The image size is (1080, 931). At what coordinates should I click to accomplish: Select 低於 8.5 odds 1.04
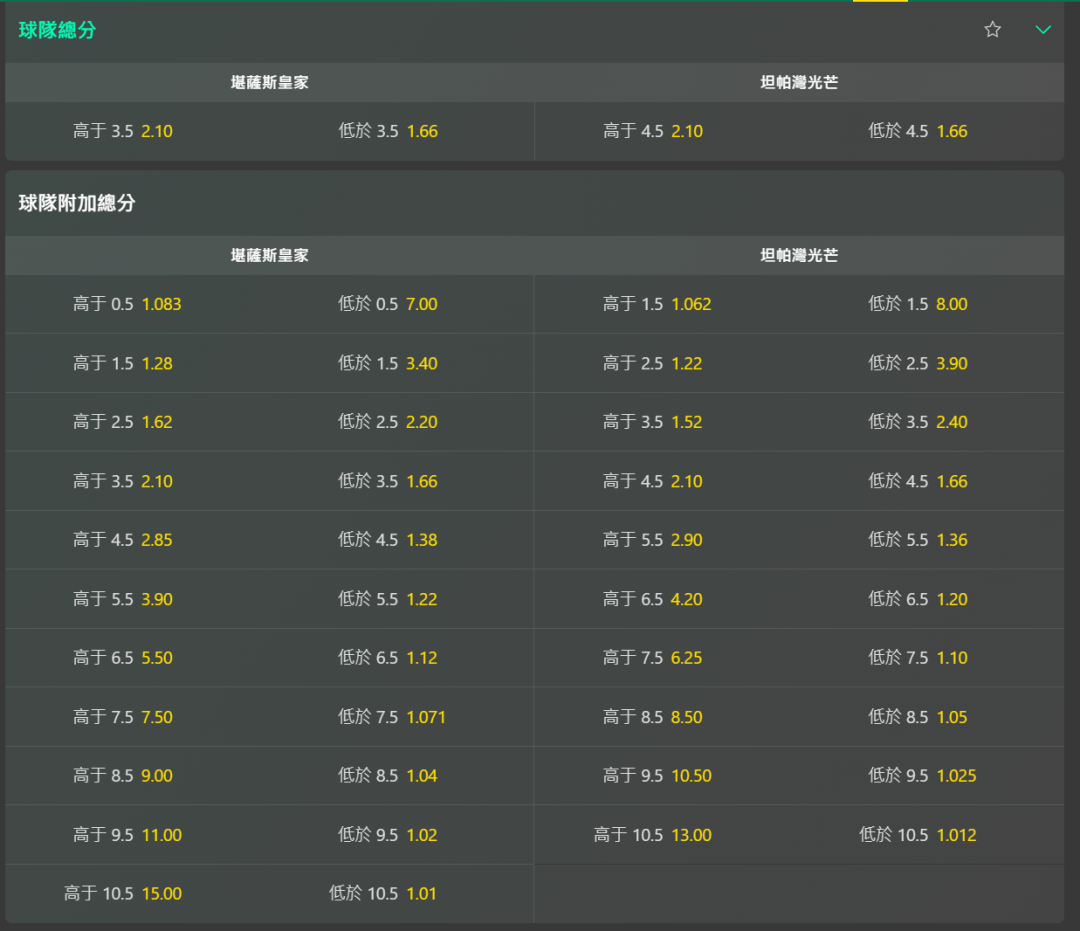388,775
